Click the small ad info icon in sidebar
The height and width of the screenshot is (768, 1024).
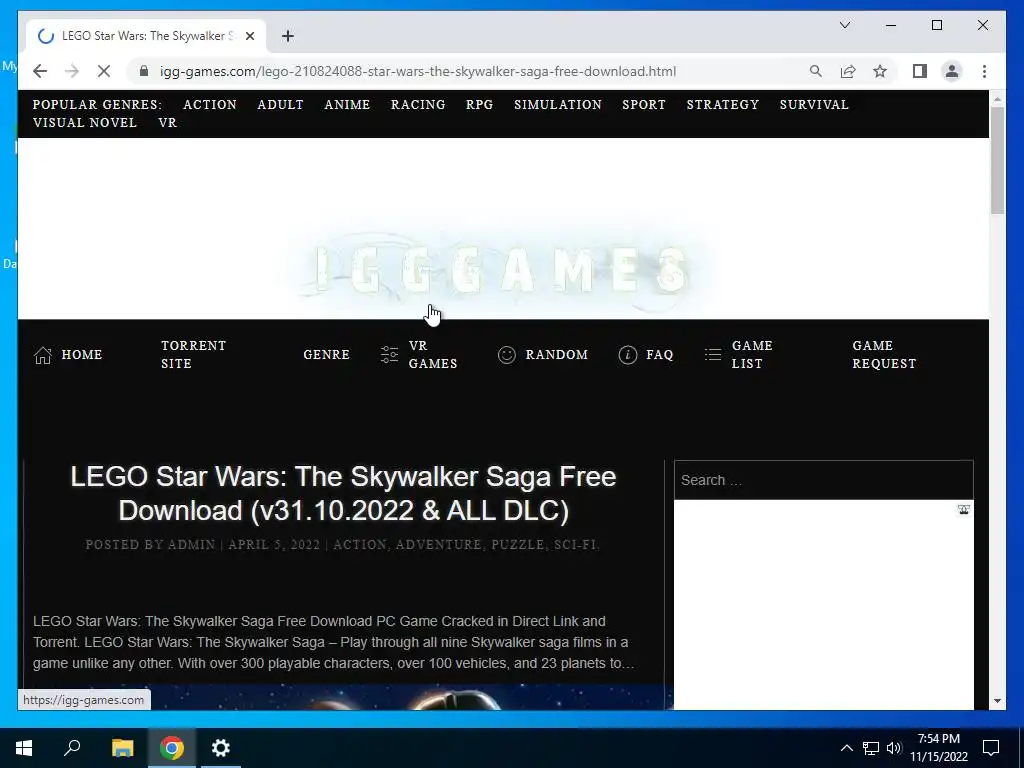[x=963, y=509]
